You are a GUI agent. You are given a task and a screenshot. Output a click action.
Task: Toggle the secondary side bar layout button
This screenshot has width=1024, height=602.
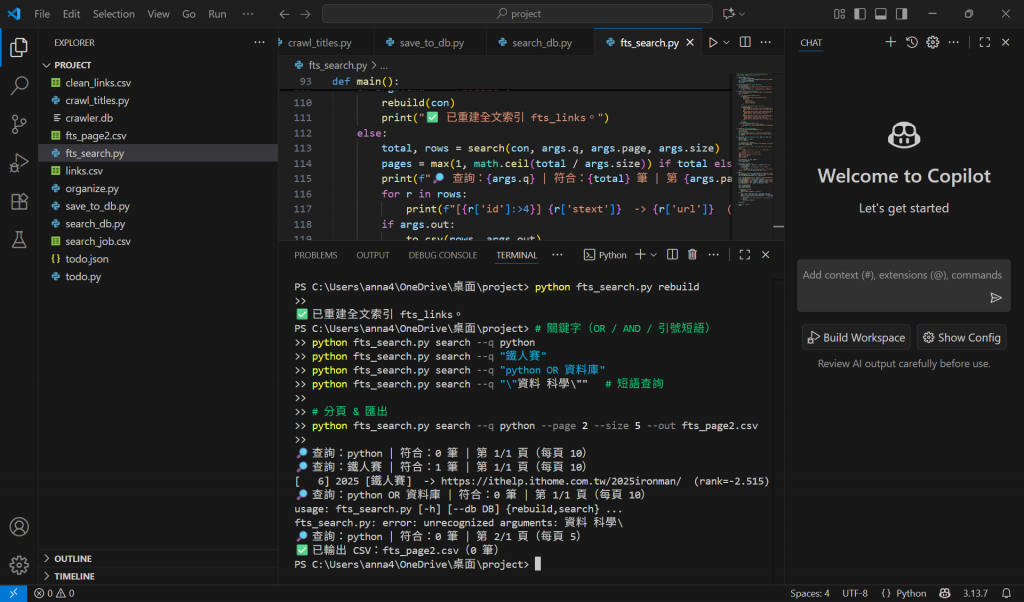(x=902, y=14)
